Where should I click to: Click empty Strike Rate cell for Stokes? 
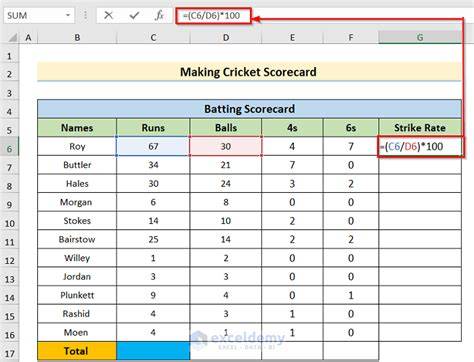point(420,221)
